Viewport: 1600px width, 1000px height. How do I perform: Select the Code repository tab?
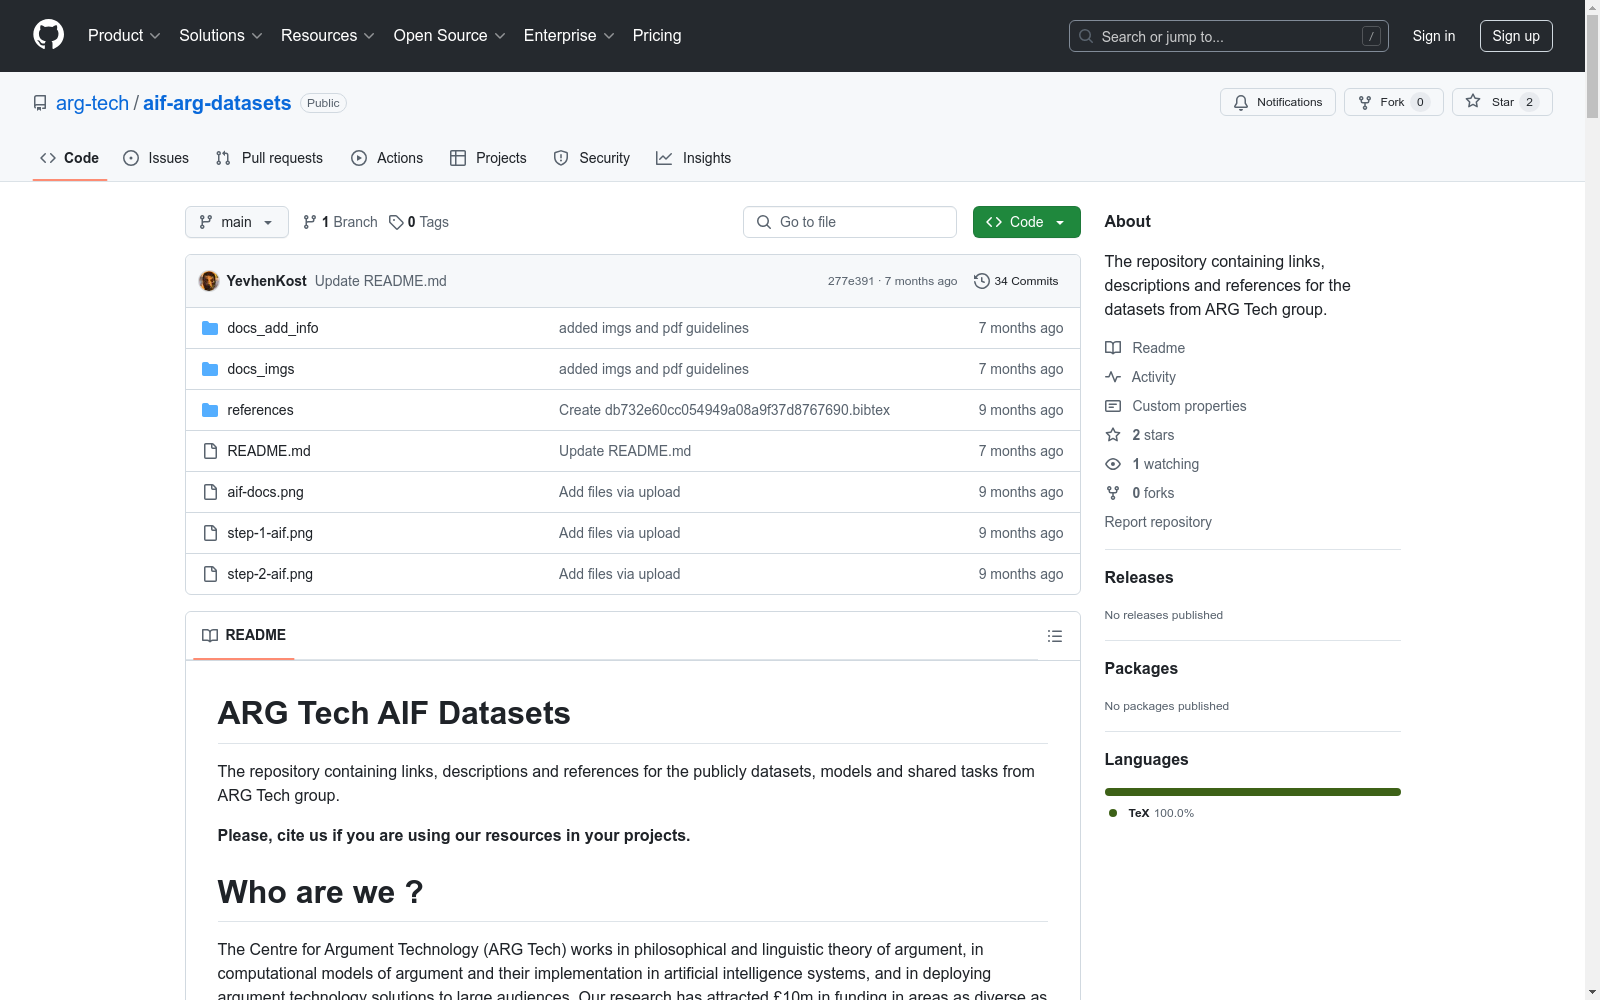(70, 158)
